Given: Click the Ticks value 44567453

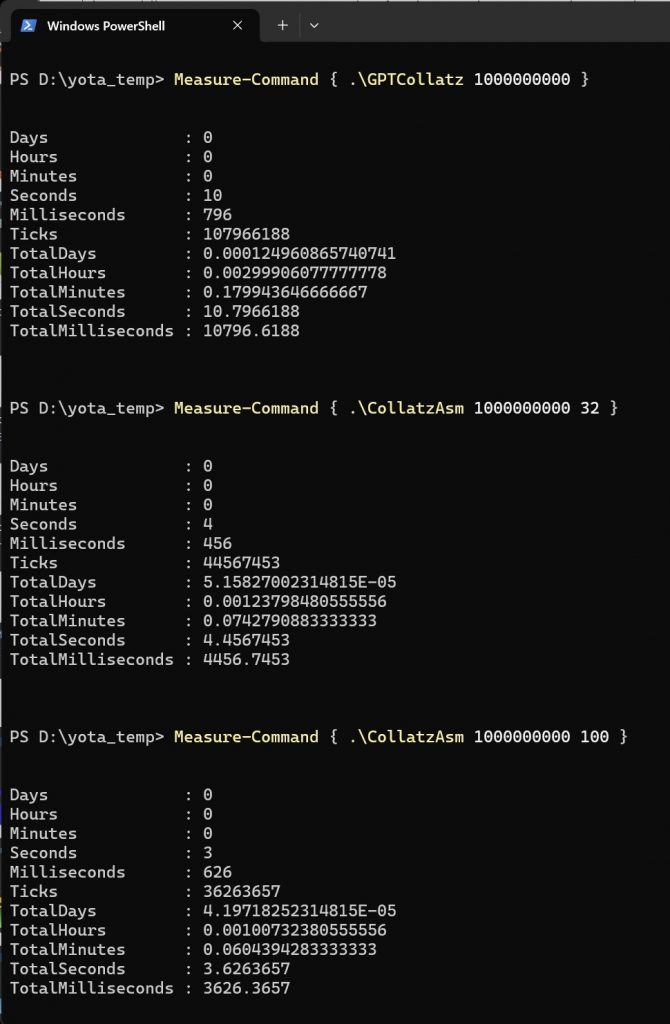Looking at the screenshot, I should coord(242,562).
